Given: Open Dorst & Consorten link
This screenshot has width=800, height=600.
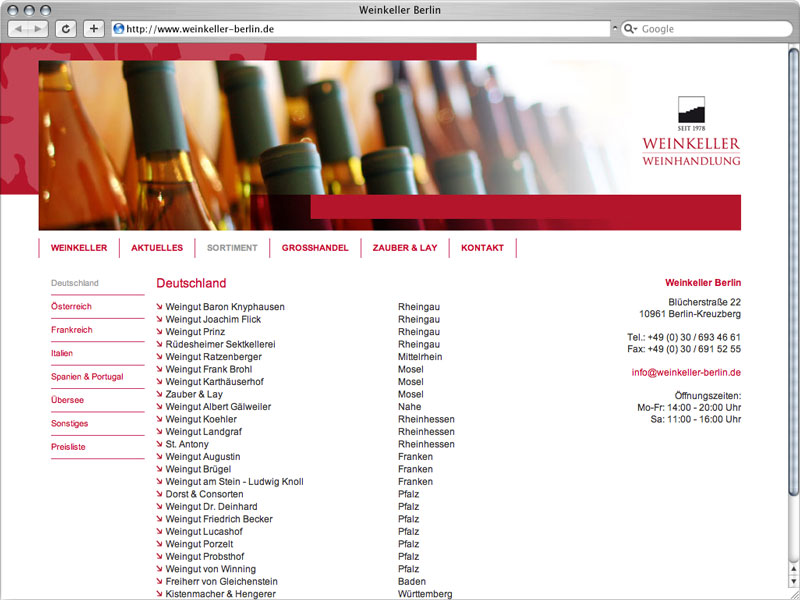Looking at the screenshot, I should (x=205, y=494).
